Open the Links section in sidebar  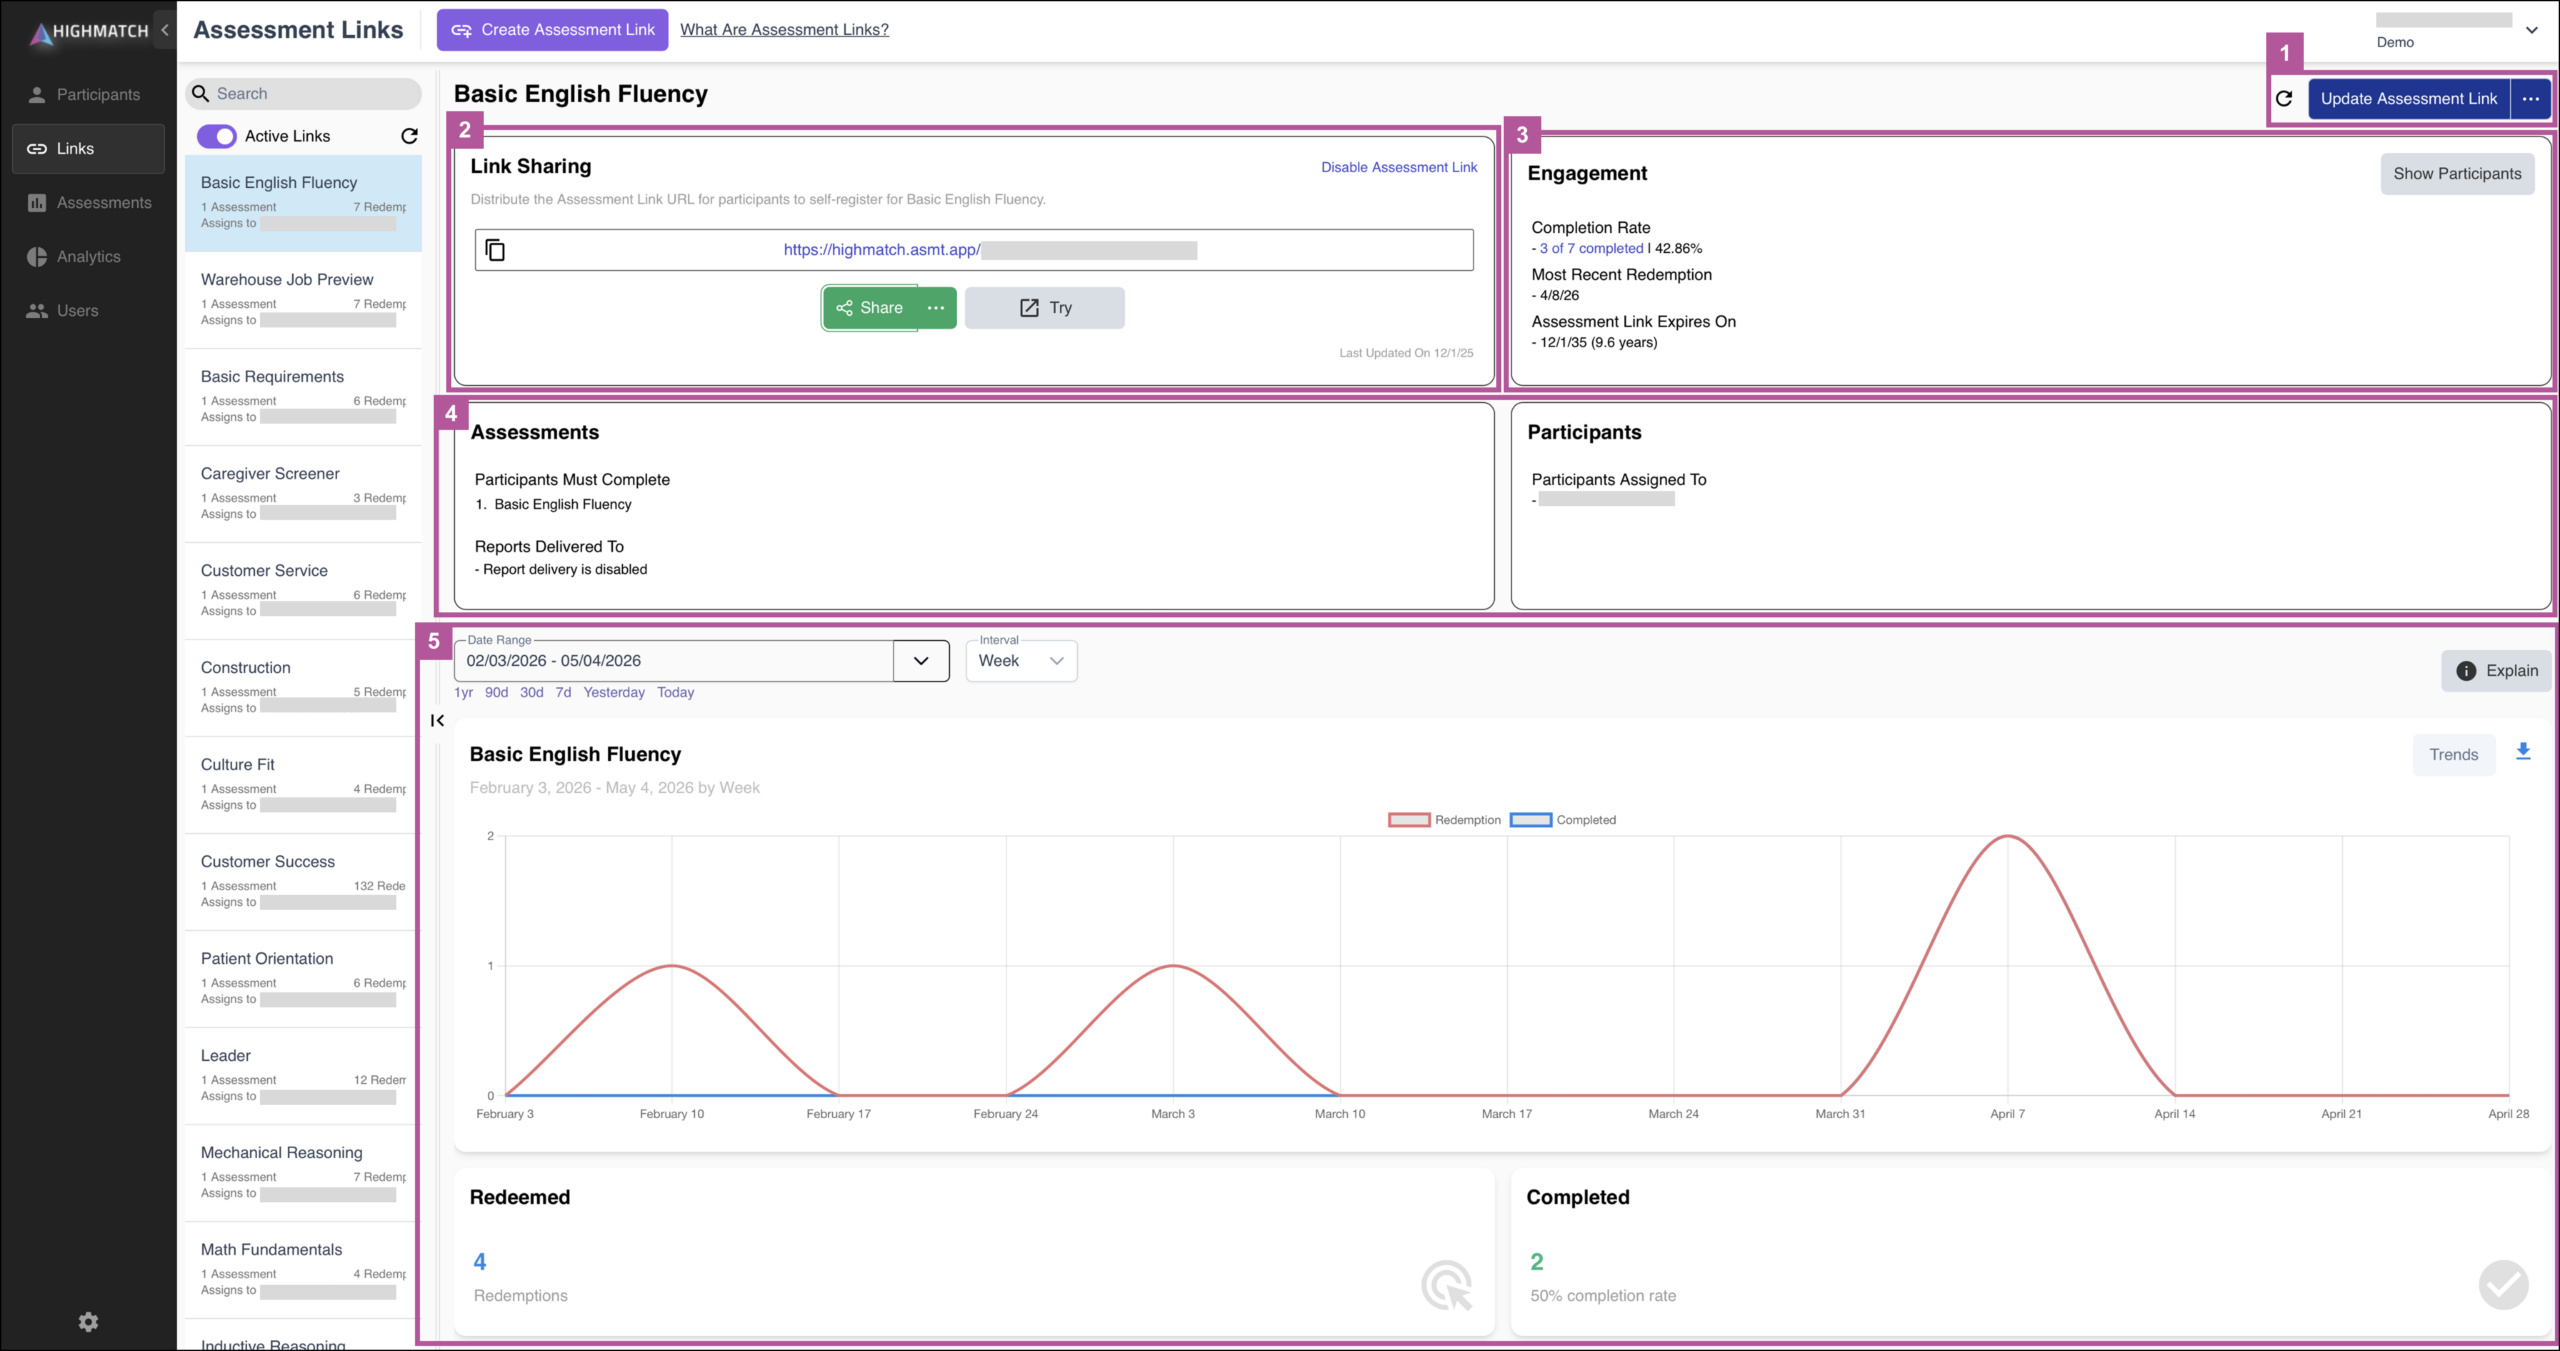coord(88,149)
